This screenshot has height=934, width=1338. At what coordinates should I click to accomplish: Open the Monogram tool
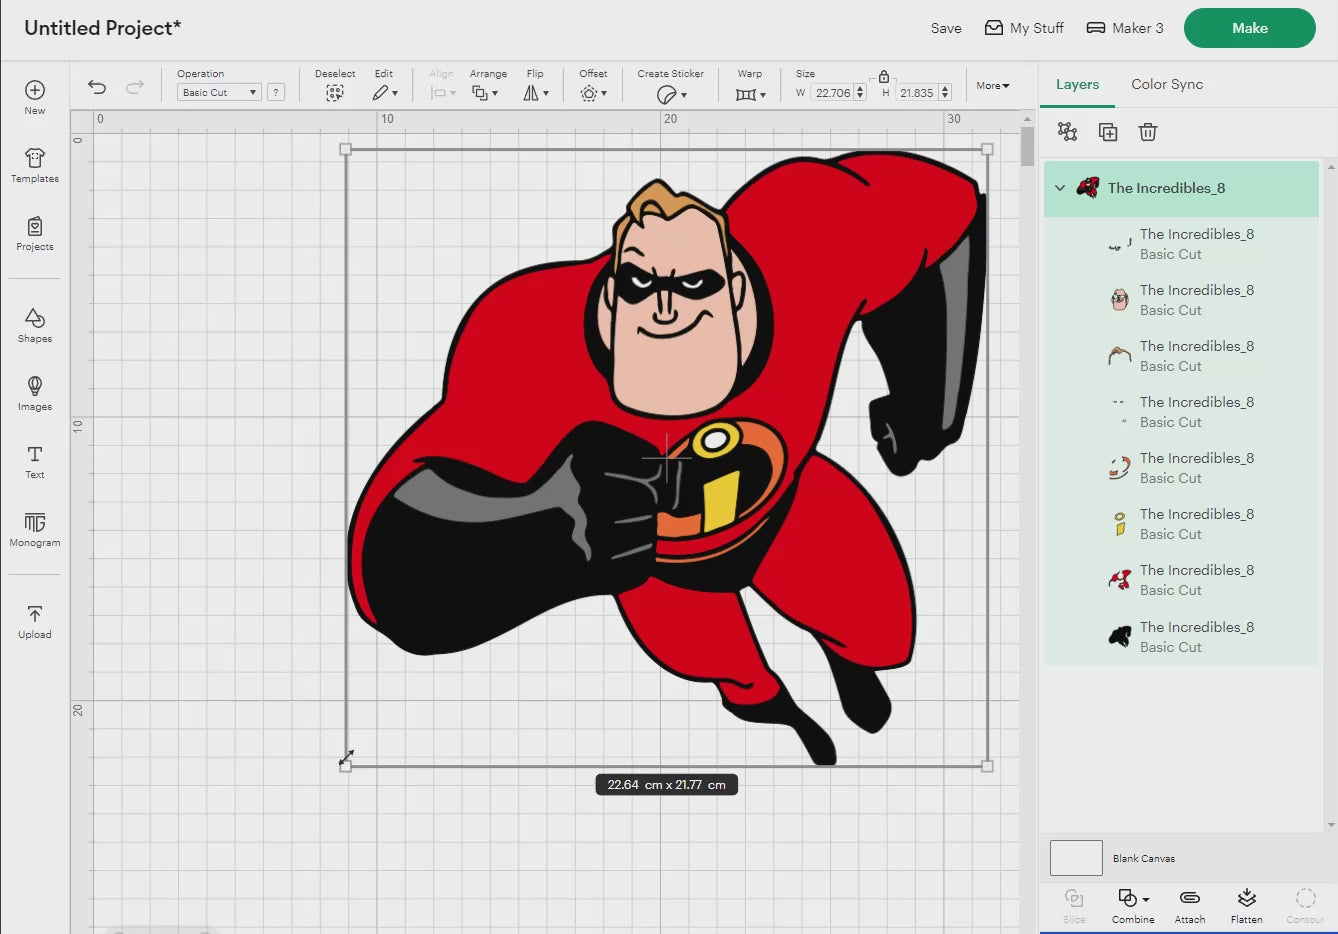click(35, 529)
